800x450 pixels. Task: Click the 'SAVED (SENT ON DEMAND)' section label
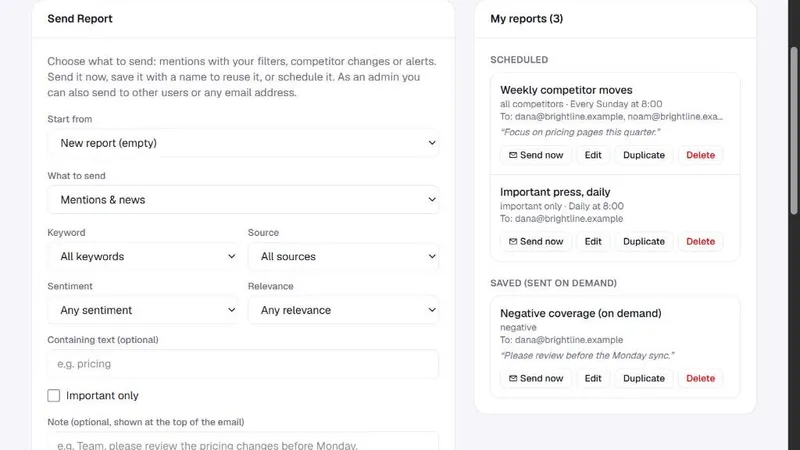pyautogui.click(x=554, y=283)
